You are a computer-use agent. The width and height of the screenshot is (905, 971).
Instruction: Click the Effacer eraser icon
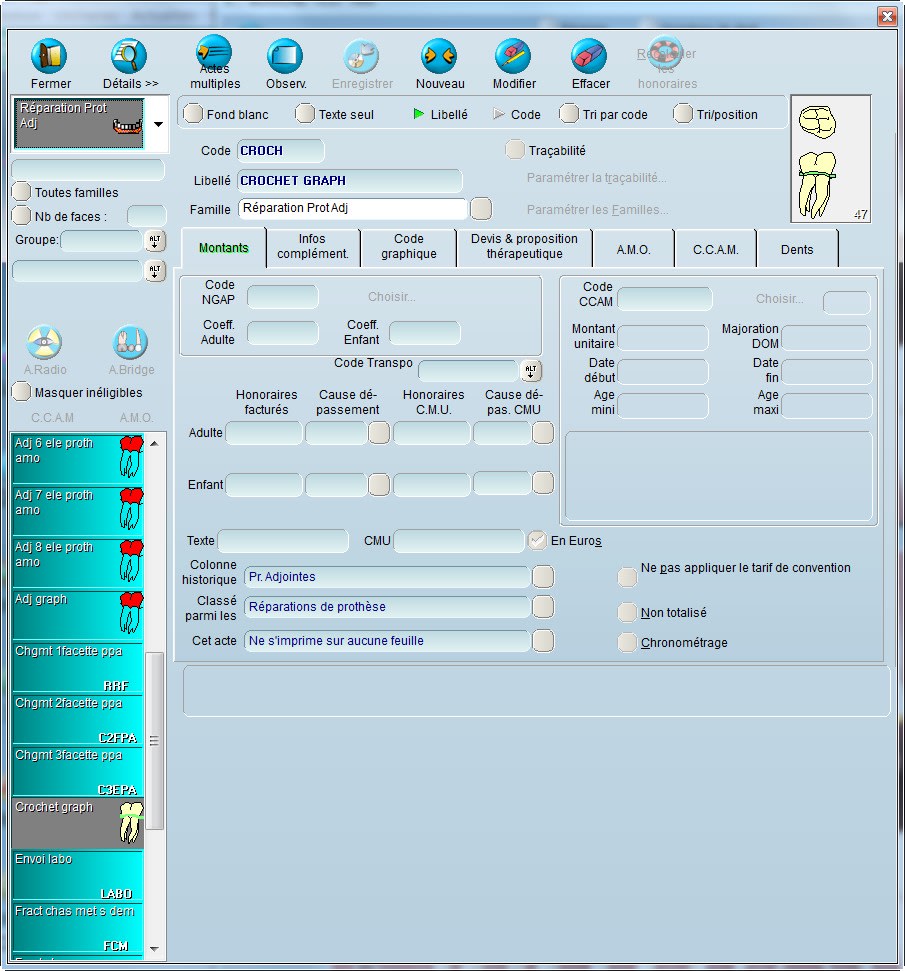589,56
